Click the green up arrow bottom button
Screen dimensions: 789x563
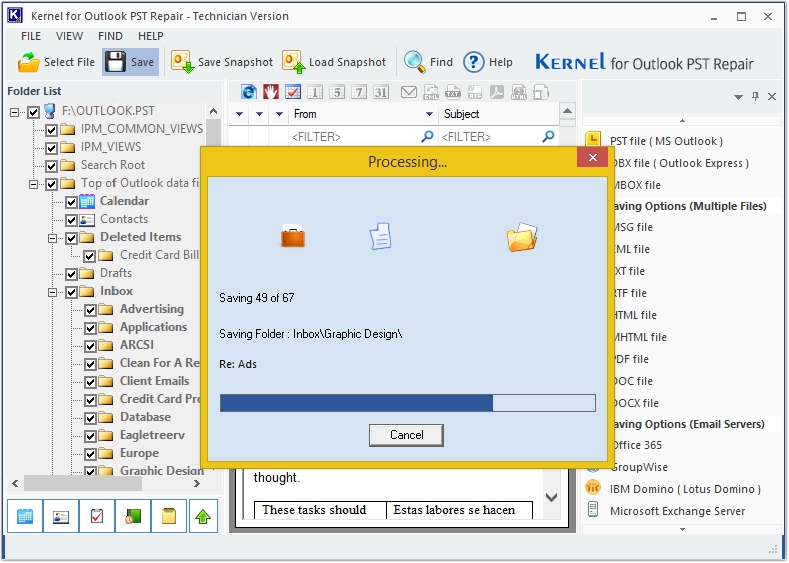click(203, 516)
